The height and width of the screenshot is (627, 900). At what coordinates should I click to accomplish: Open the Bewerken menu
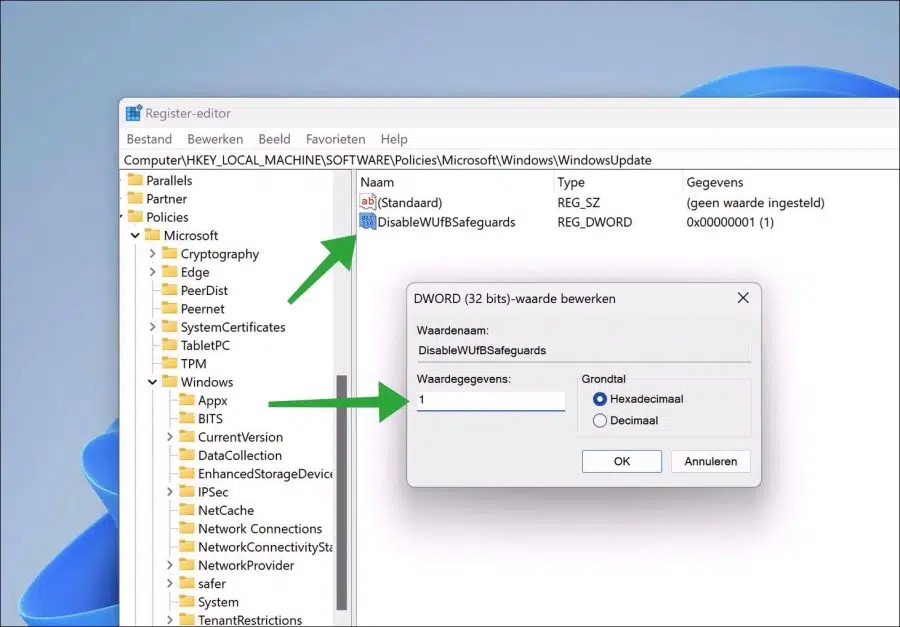[x=215, y=139]
